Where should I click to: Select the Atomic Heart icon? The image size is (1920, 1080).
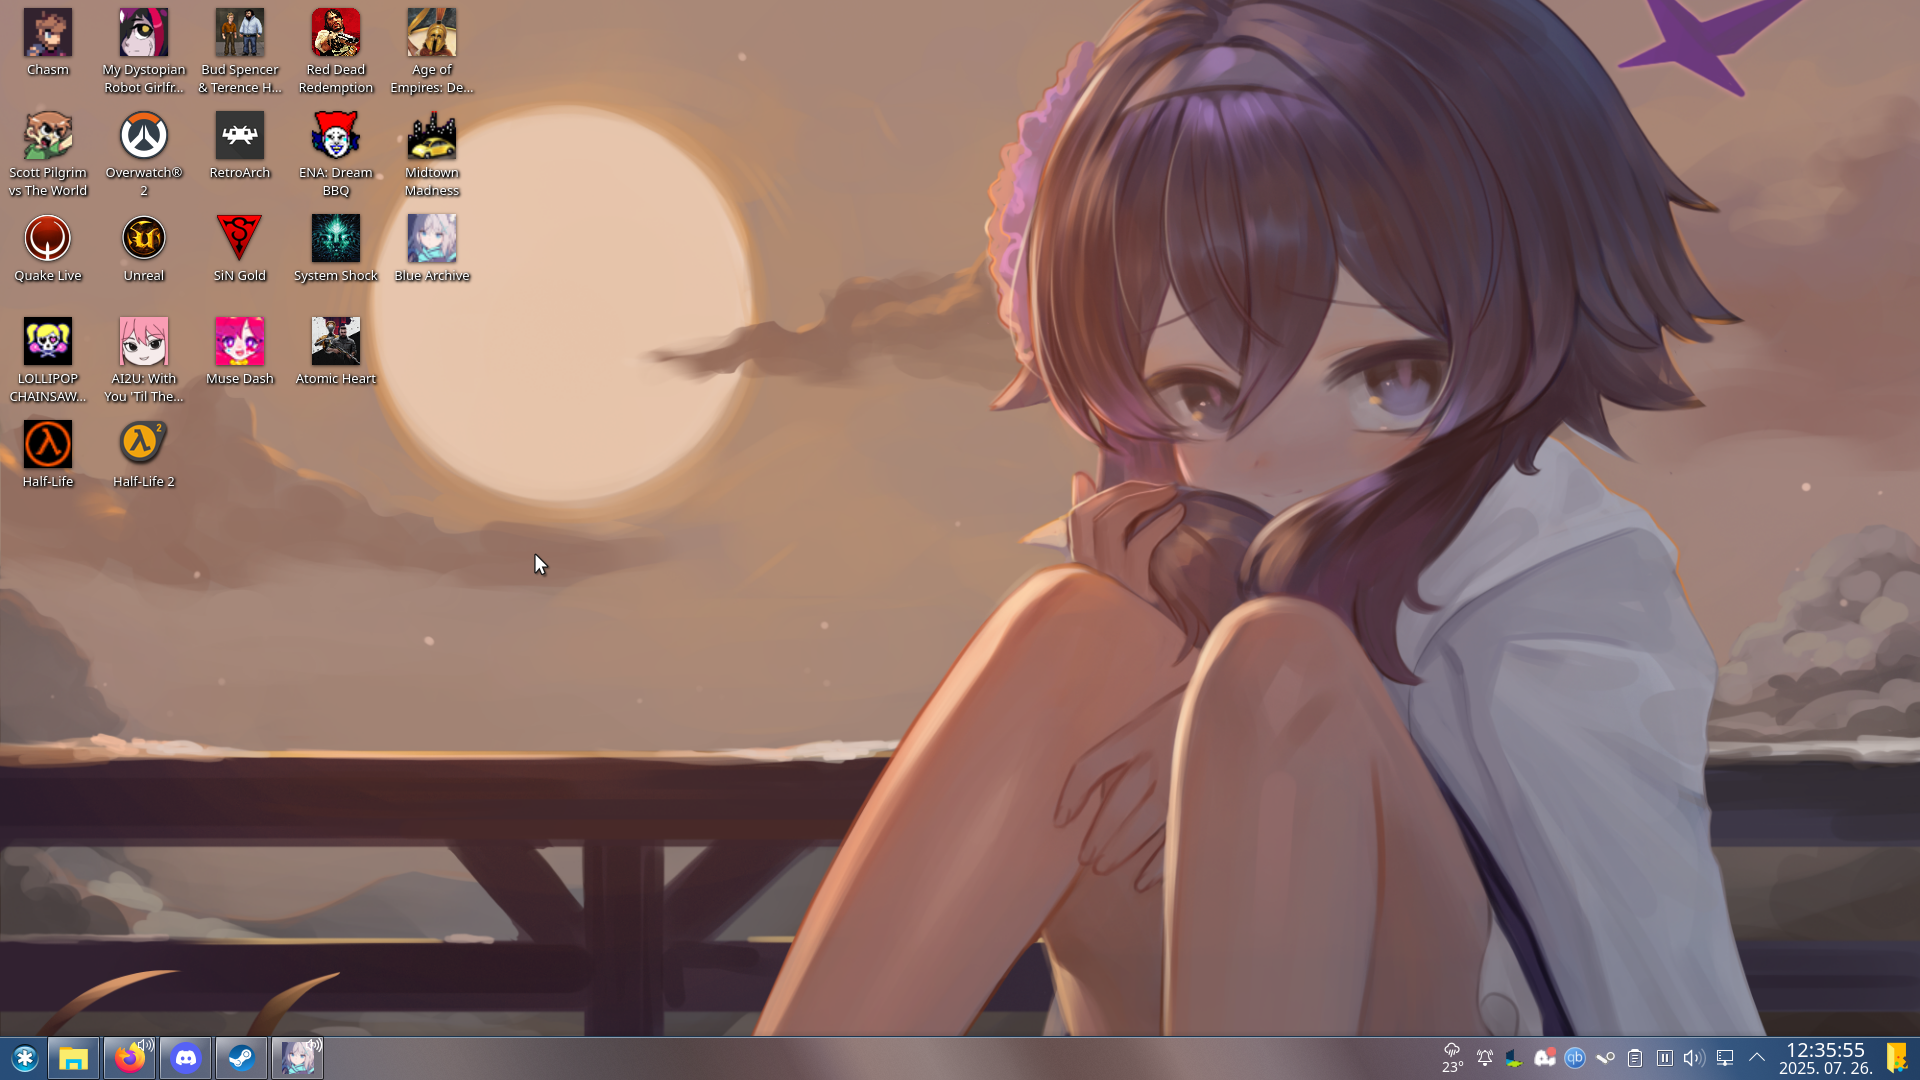click(x=336, y=353)
